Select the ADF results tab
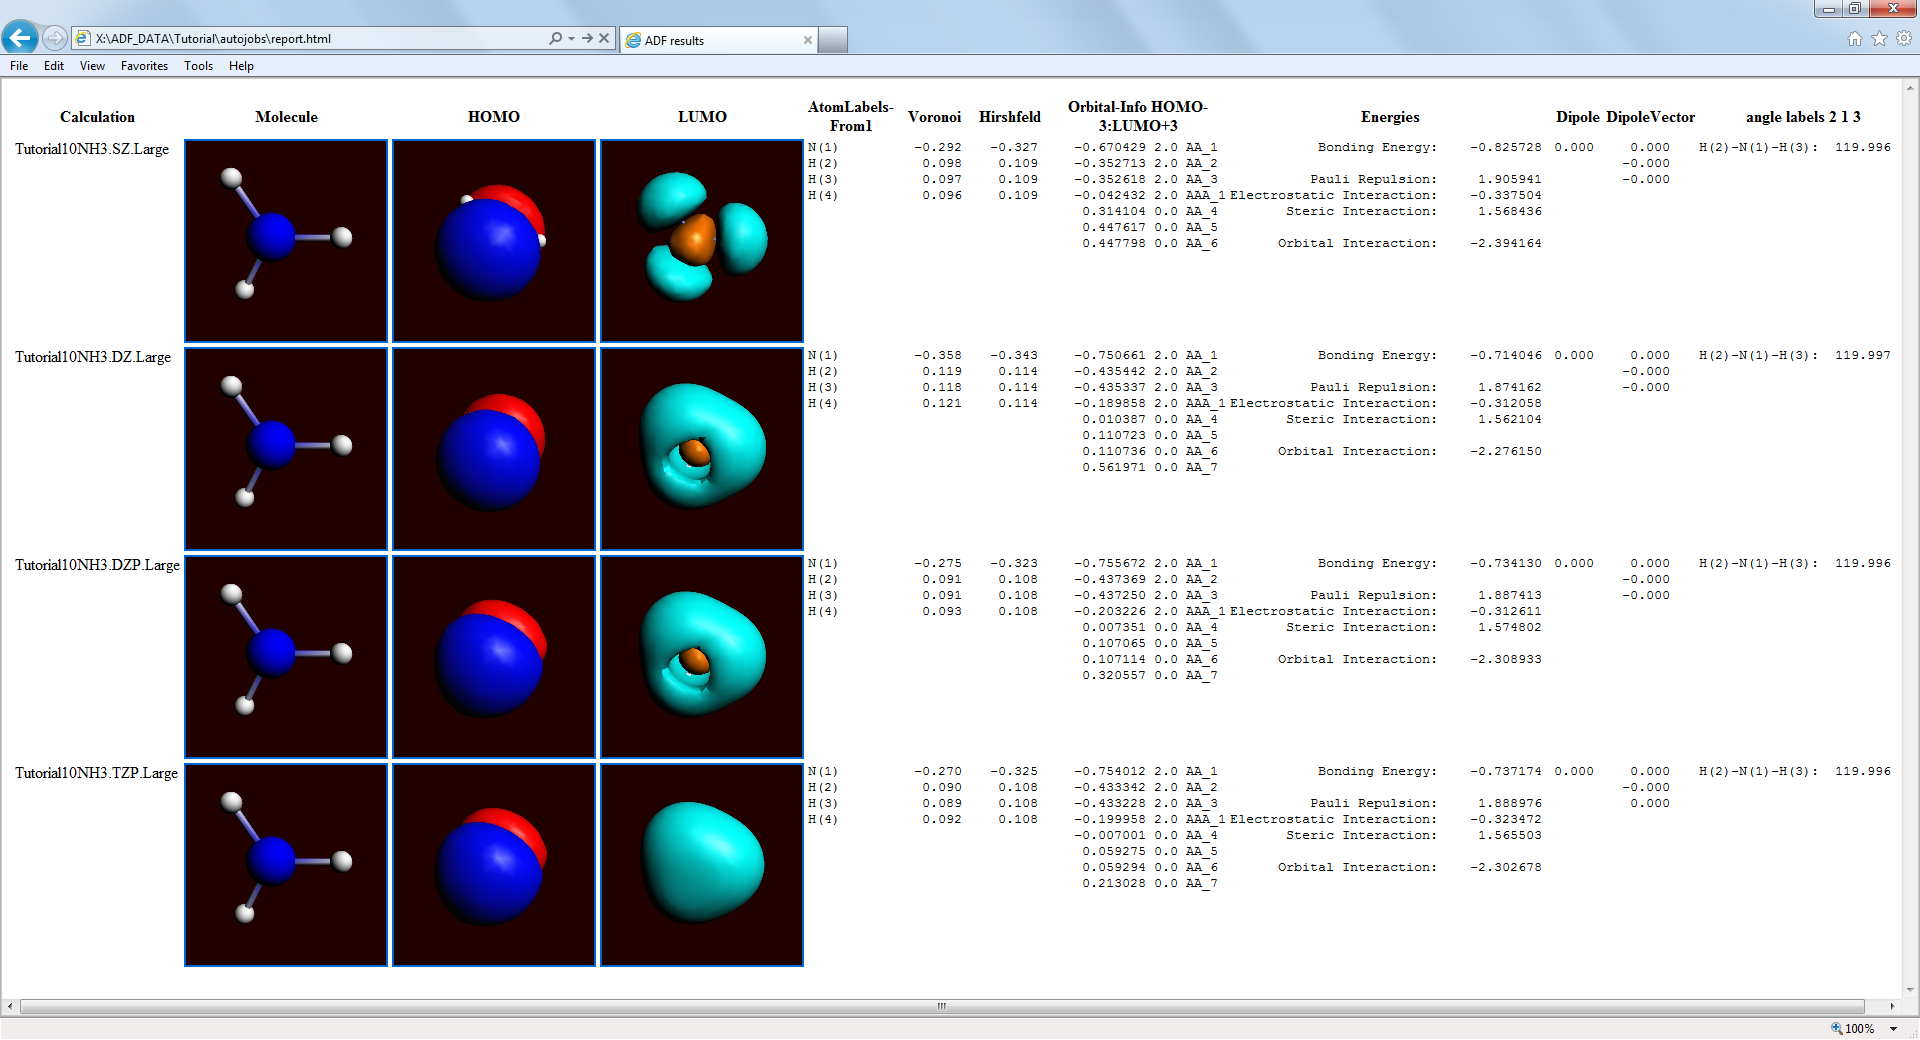The width and height of the screenshot is (1920, 1040). tap(718, 40)
